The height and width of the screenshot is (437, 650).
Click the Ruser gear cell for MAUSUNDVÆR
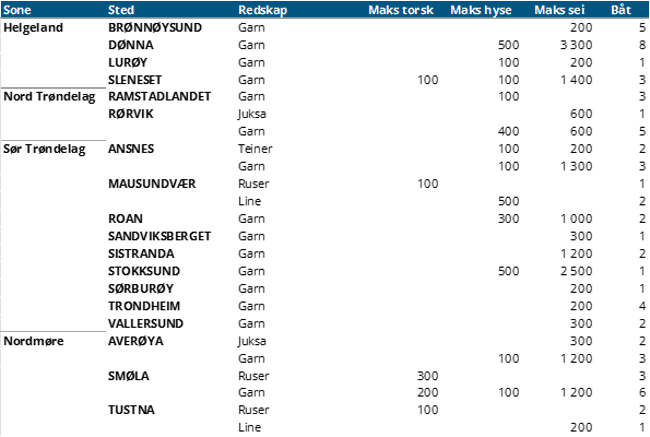[x=253, y=184]
